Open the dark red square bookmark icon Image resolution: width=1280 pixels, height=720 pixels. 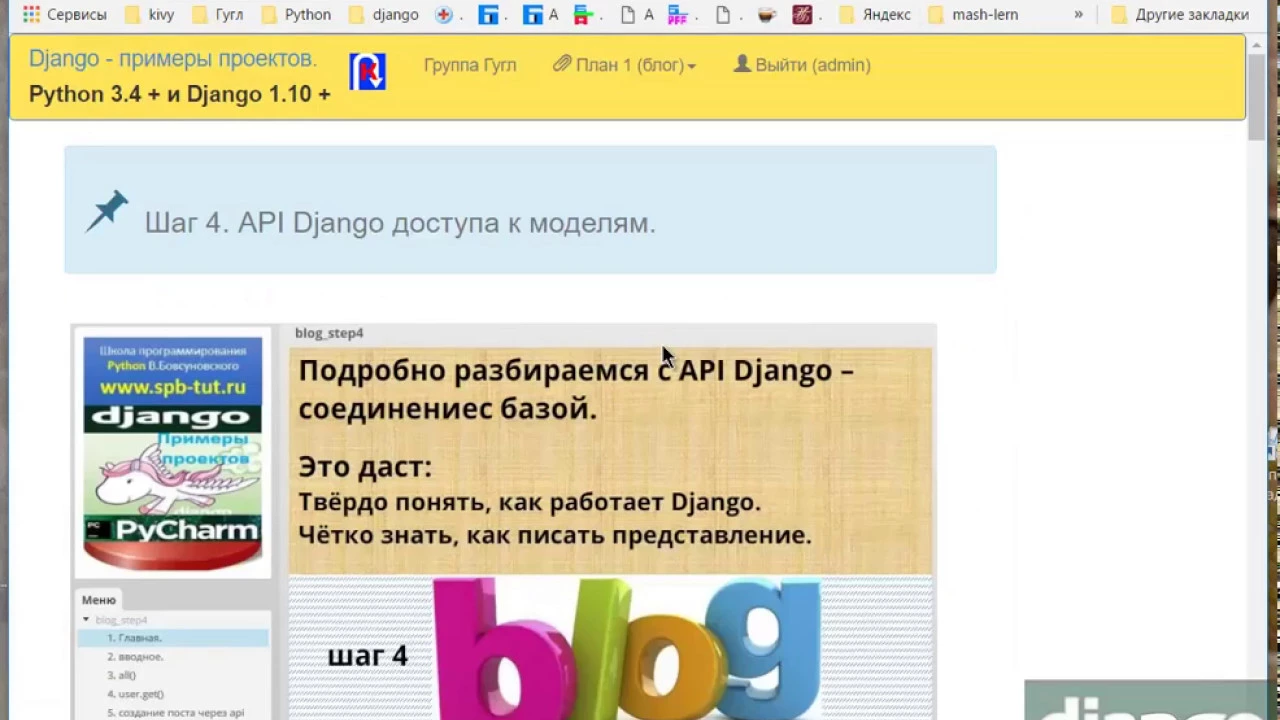pyautogui.click(x=801, y=15)
